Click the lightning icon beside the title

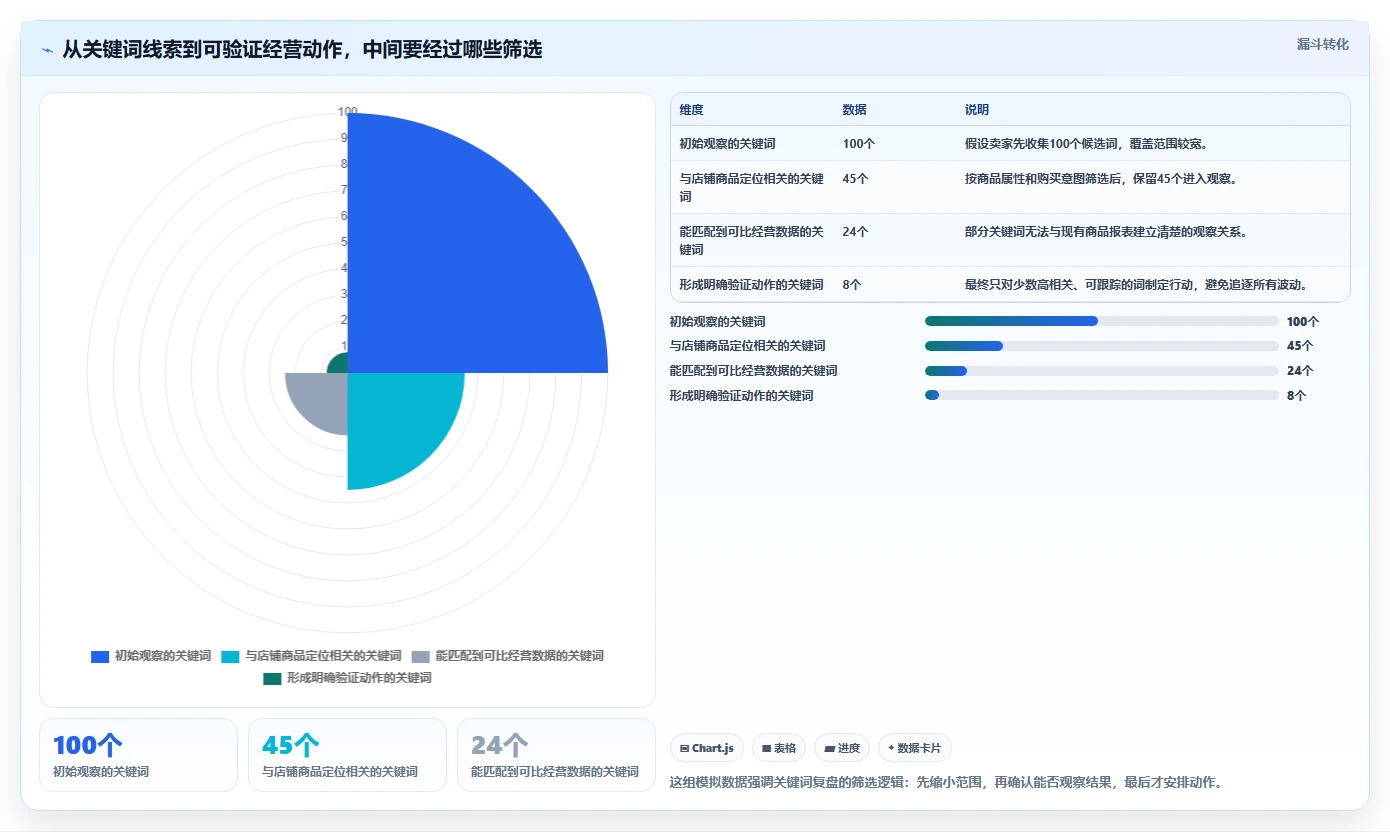[x=48, y=49]
